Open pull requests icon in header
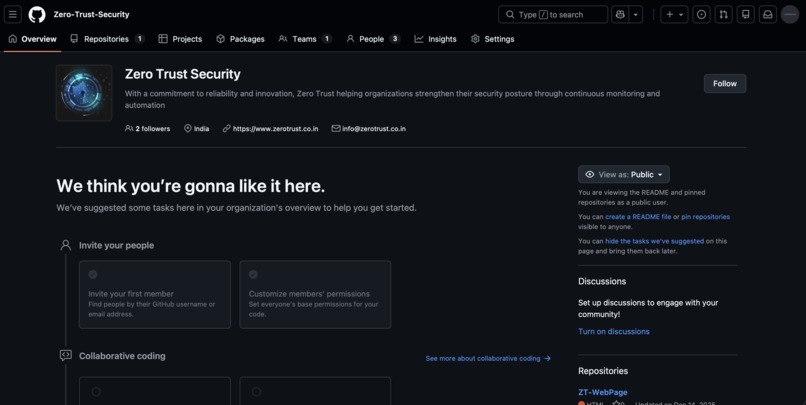 coord(723,14)
